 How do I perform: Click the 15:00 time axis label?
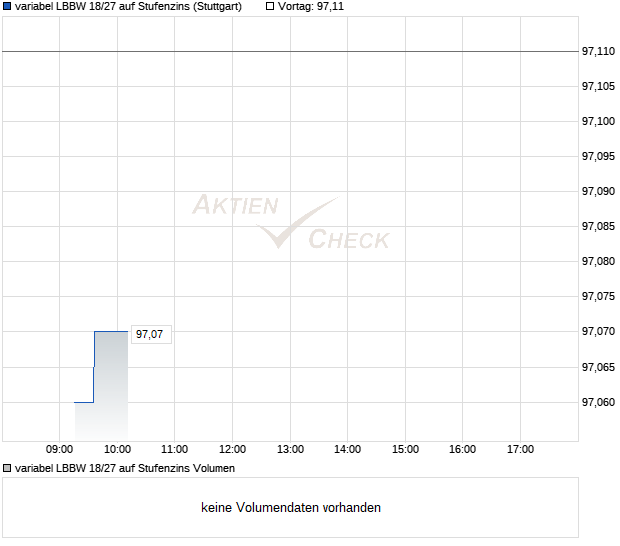405,450
